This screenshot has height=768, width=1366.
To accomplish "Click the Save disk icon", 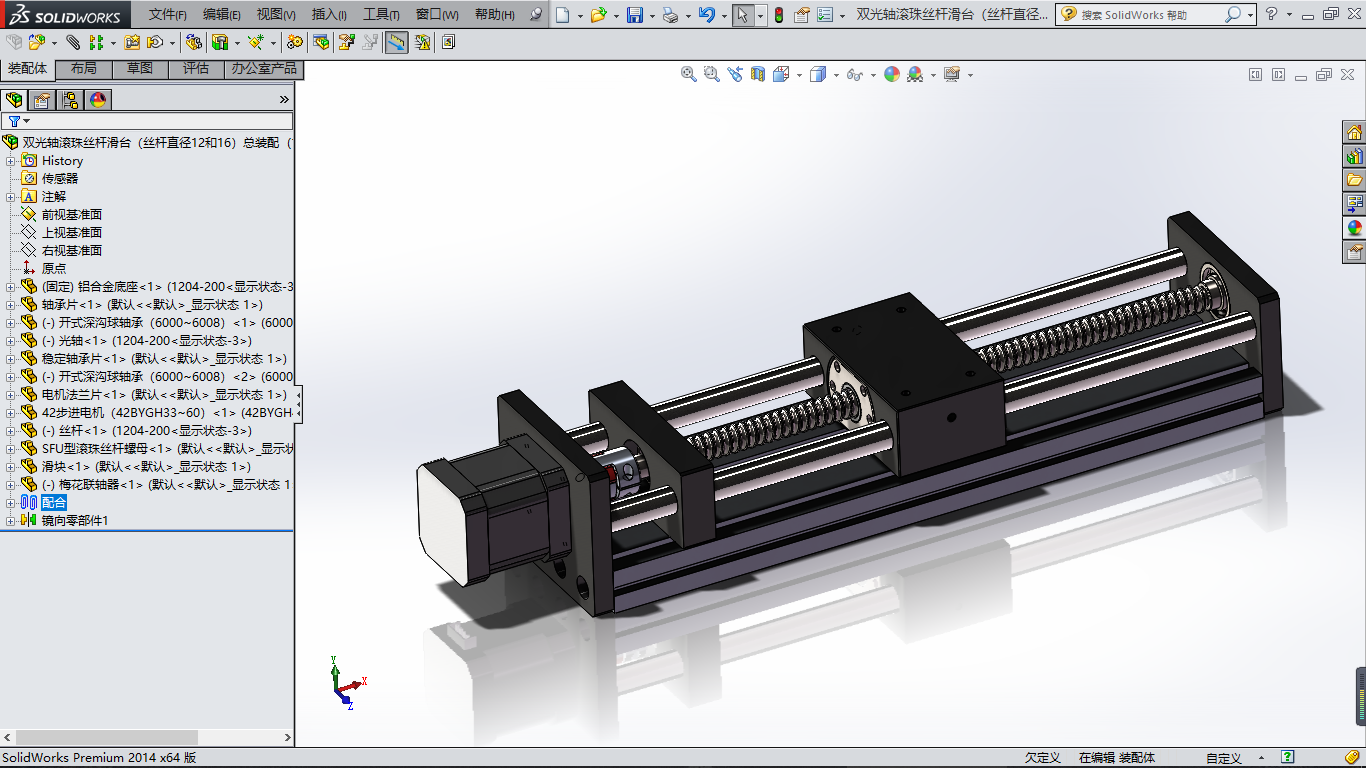I will click(634, 15).
